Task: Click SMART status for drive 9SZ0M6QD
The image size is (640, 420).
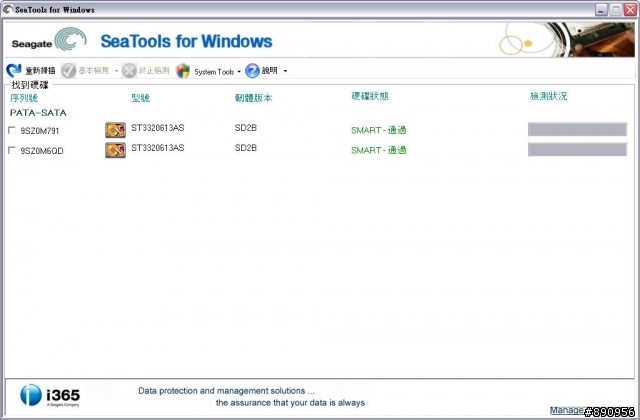Action: pos(378,150)
